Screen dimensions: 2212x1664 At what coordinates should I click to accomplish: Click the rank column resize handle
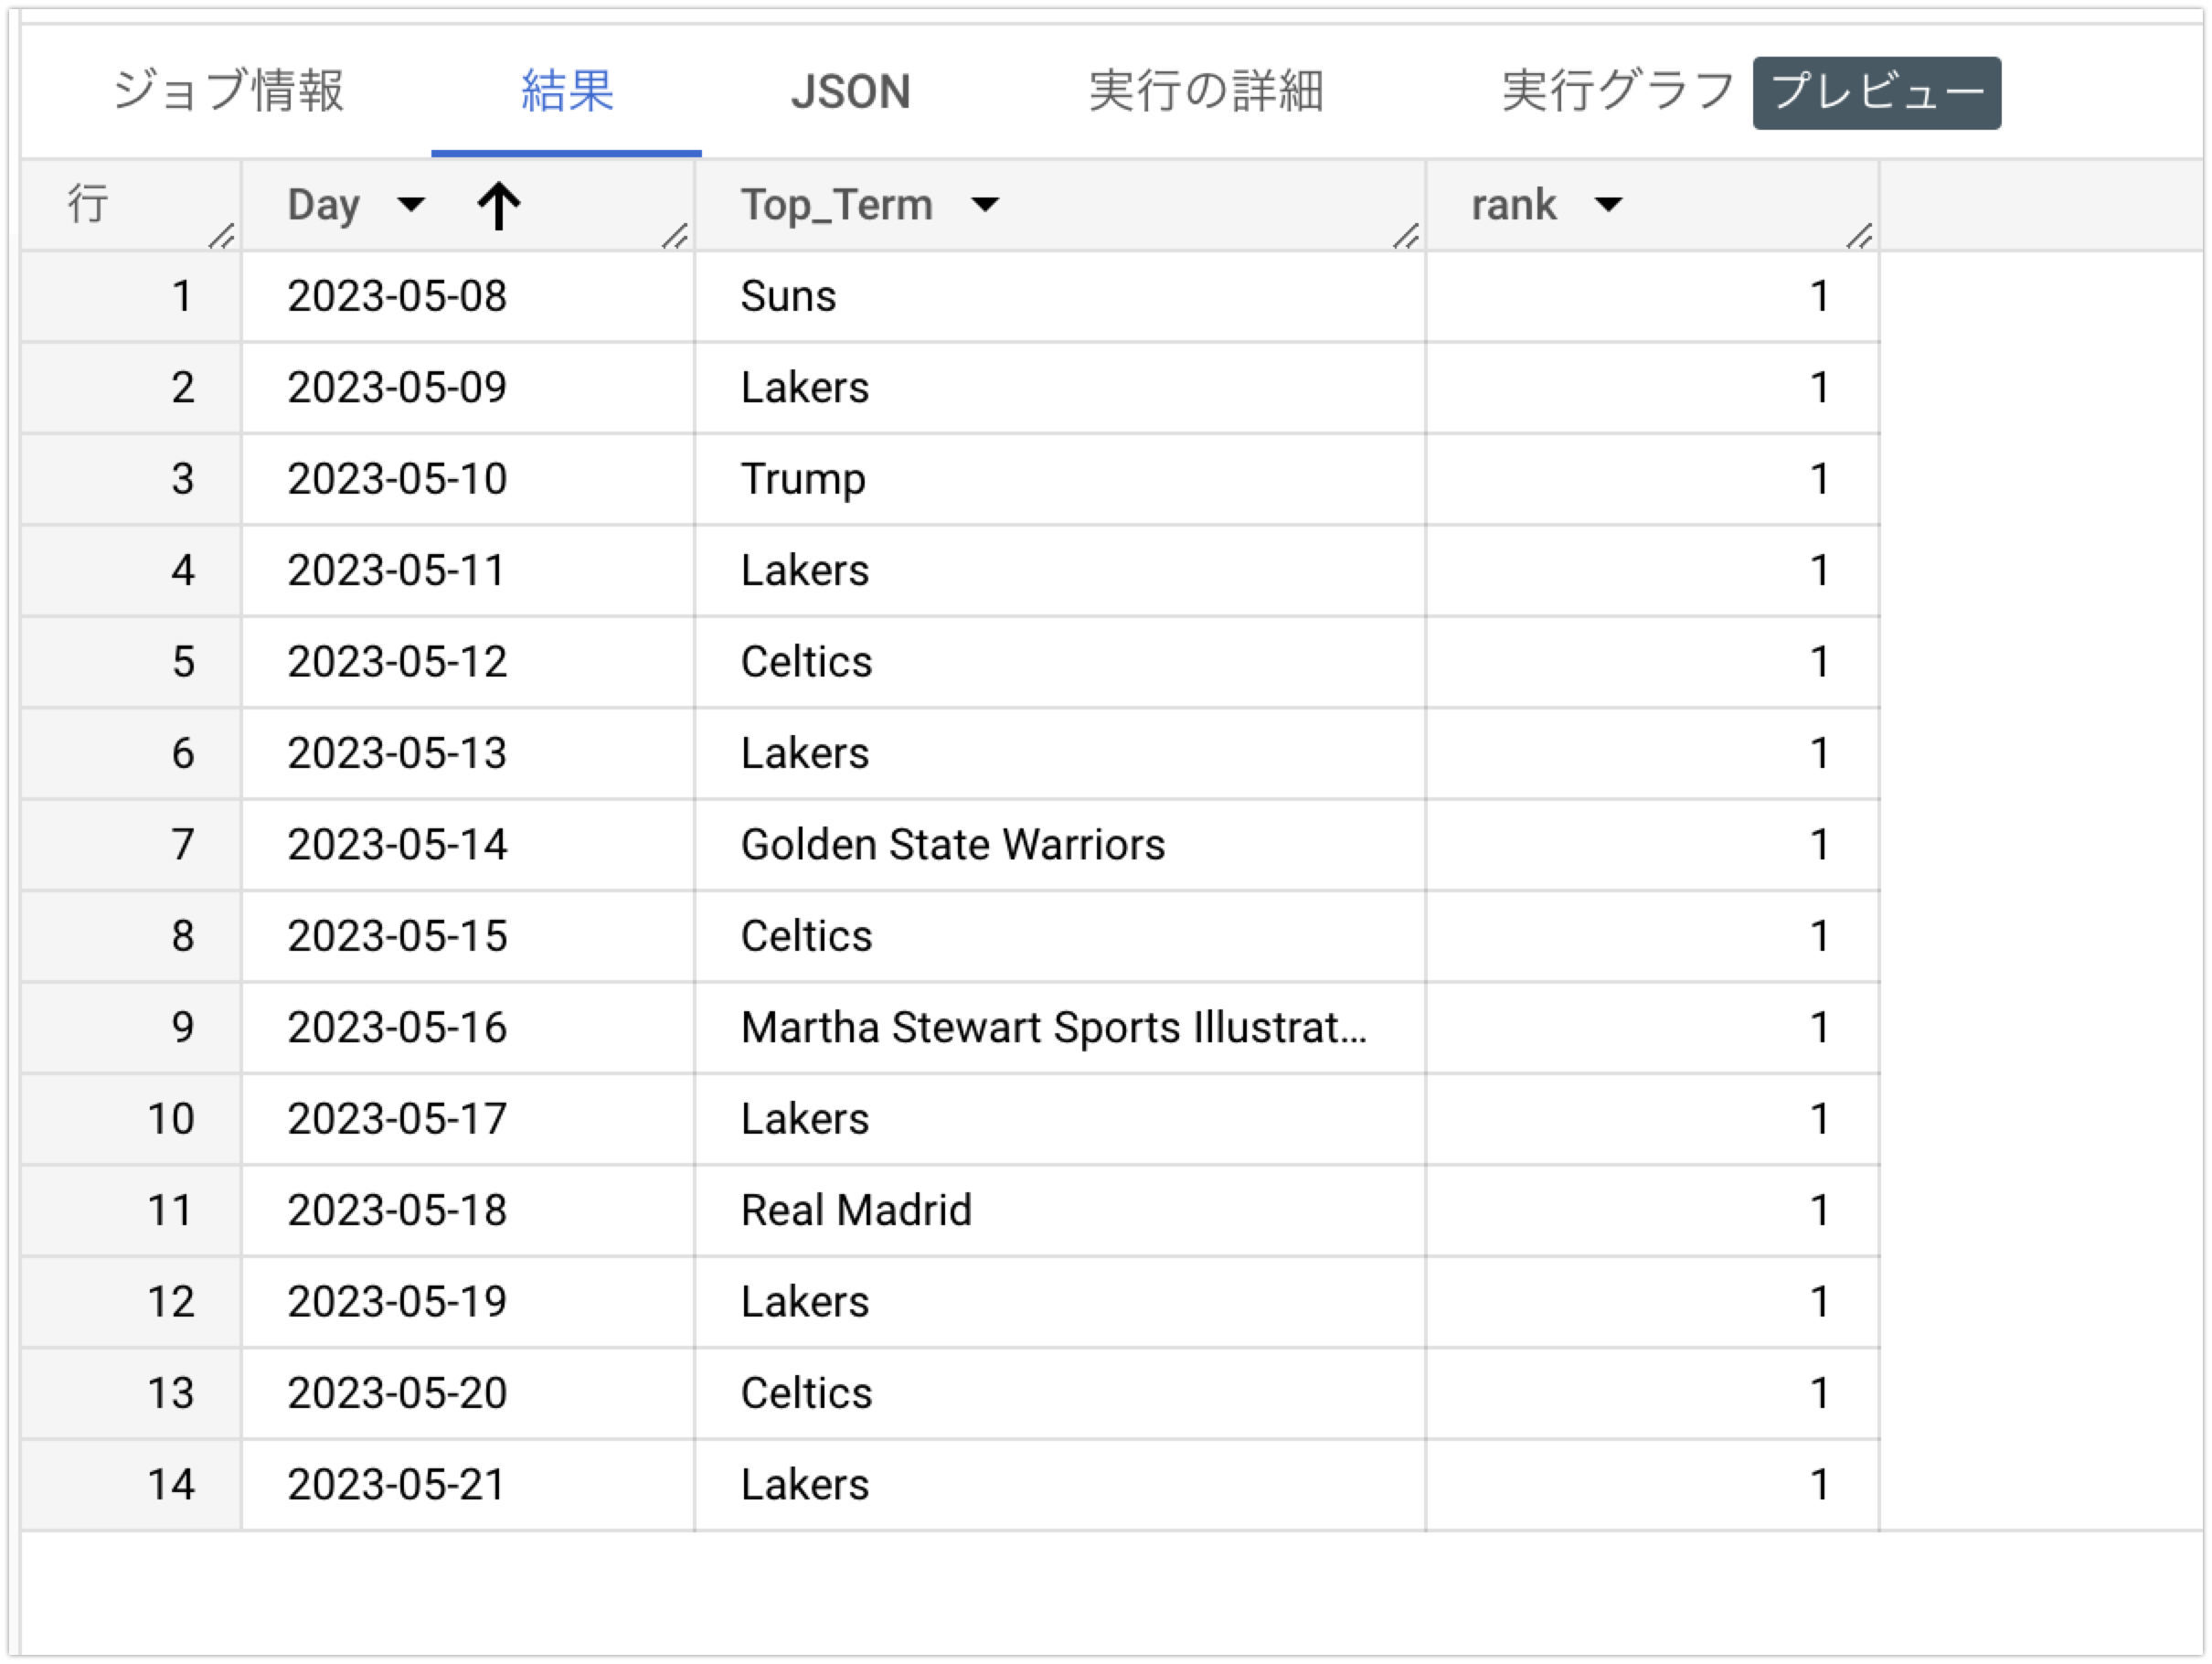pyautogui.click(x=1860, y=236)
